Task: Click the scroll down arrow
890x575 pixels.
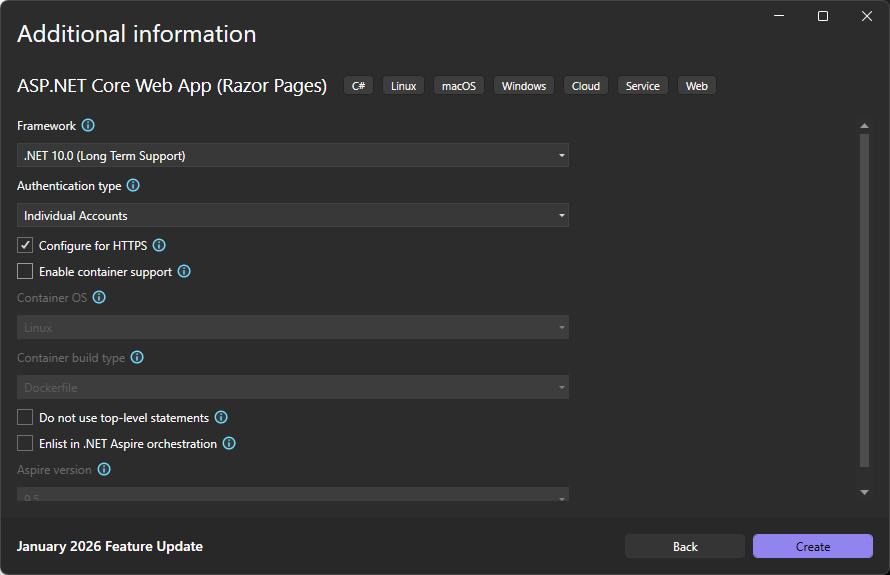Action: click(x=865, y=492)
